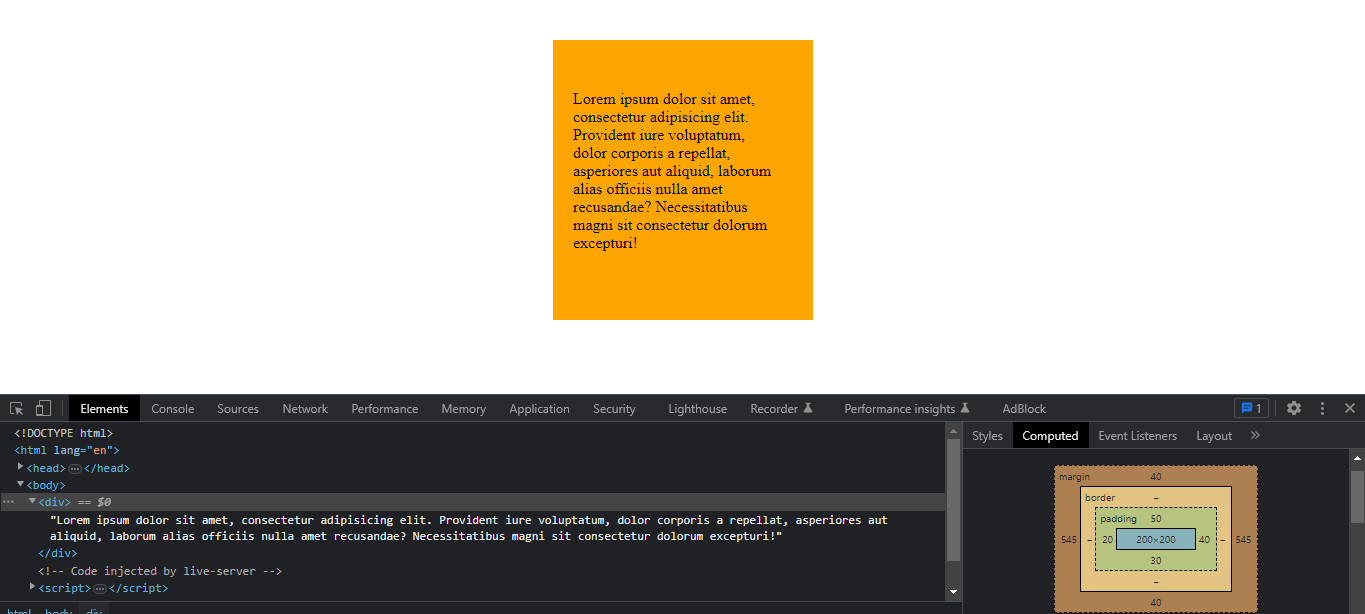This screenshot has height=614, width=1365.
Task: Collapse the body element node
Action: click(21, 484)
